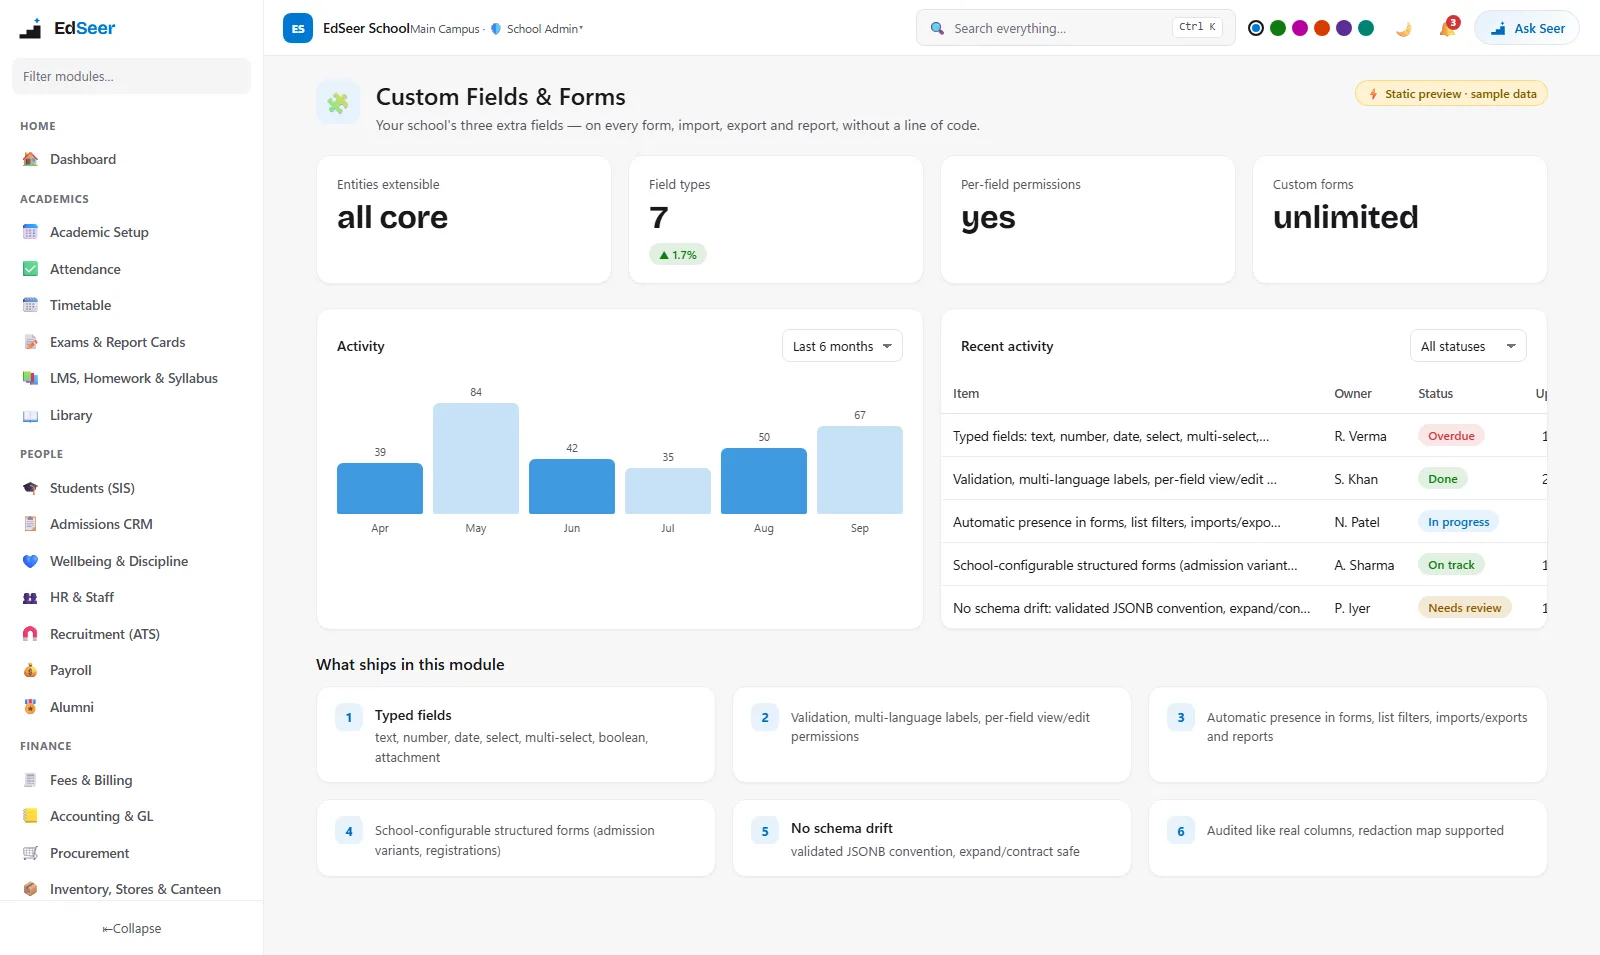Select the magenta theme color dot
Image resolution: width=1600 pixels, height=955 pixels.
1300,28
